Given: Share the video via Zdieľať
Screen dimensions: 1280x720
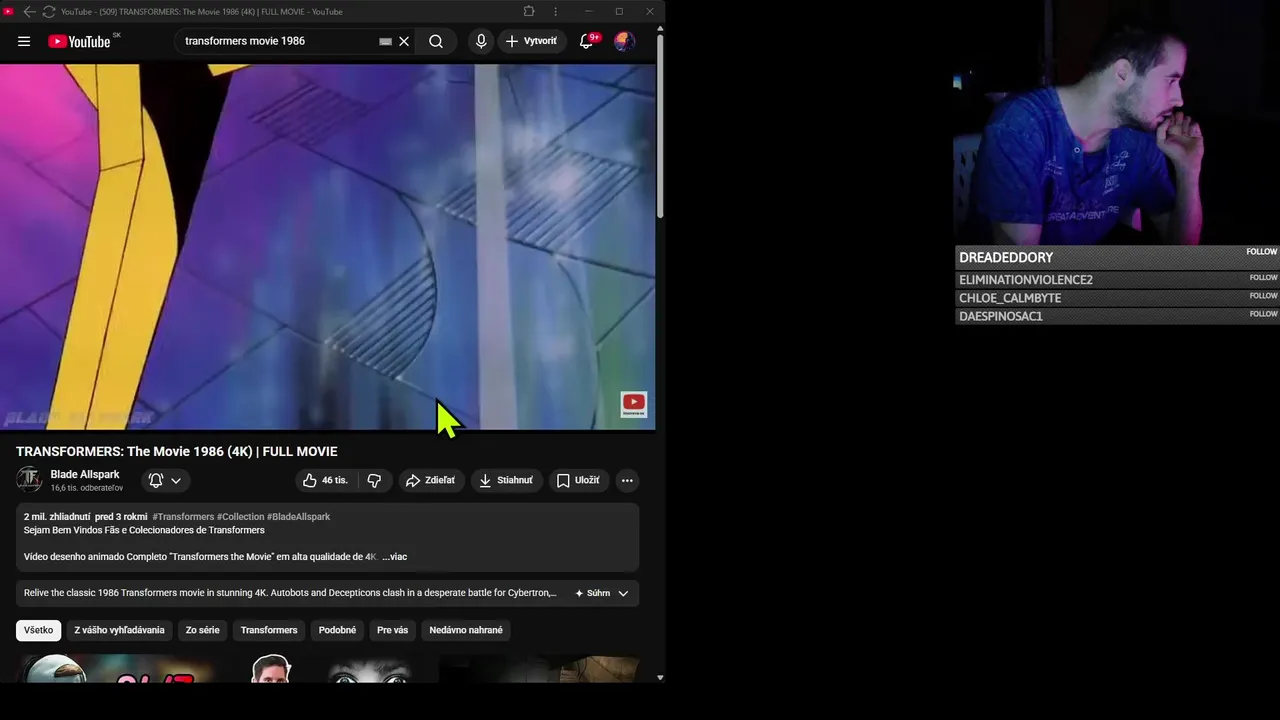Looking at the screenshot, I should (x=430, y=480).
